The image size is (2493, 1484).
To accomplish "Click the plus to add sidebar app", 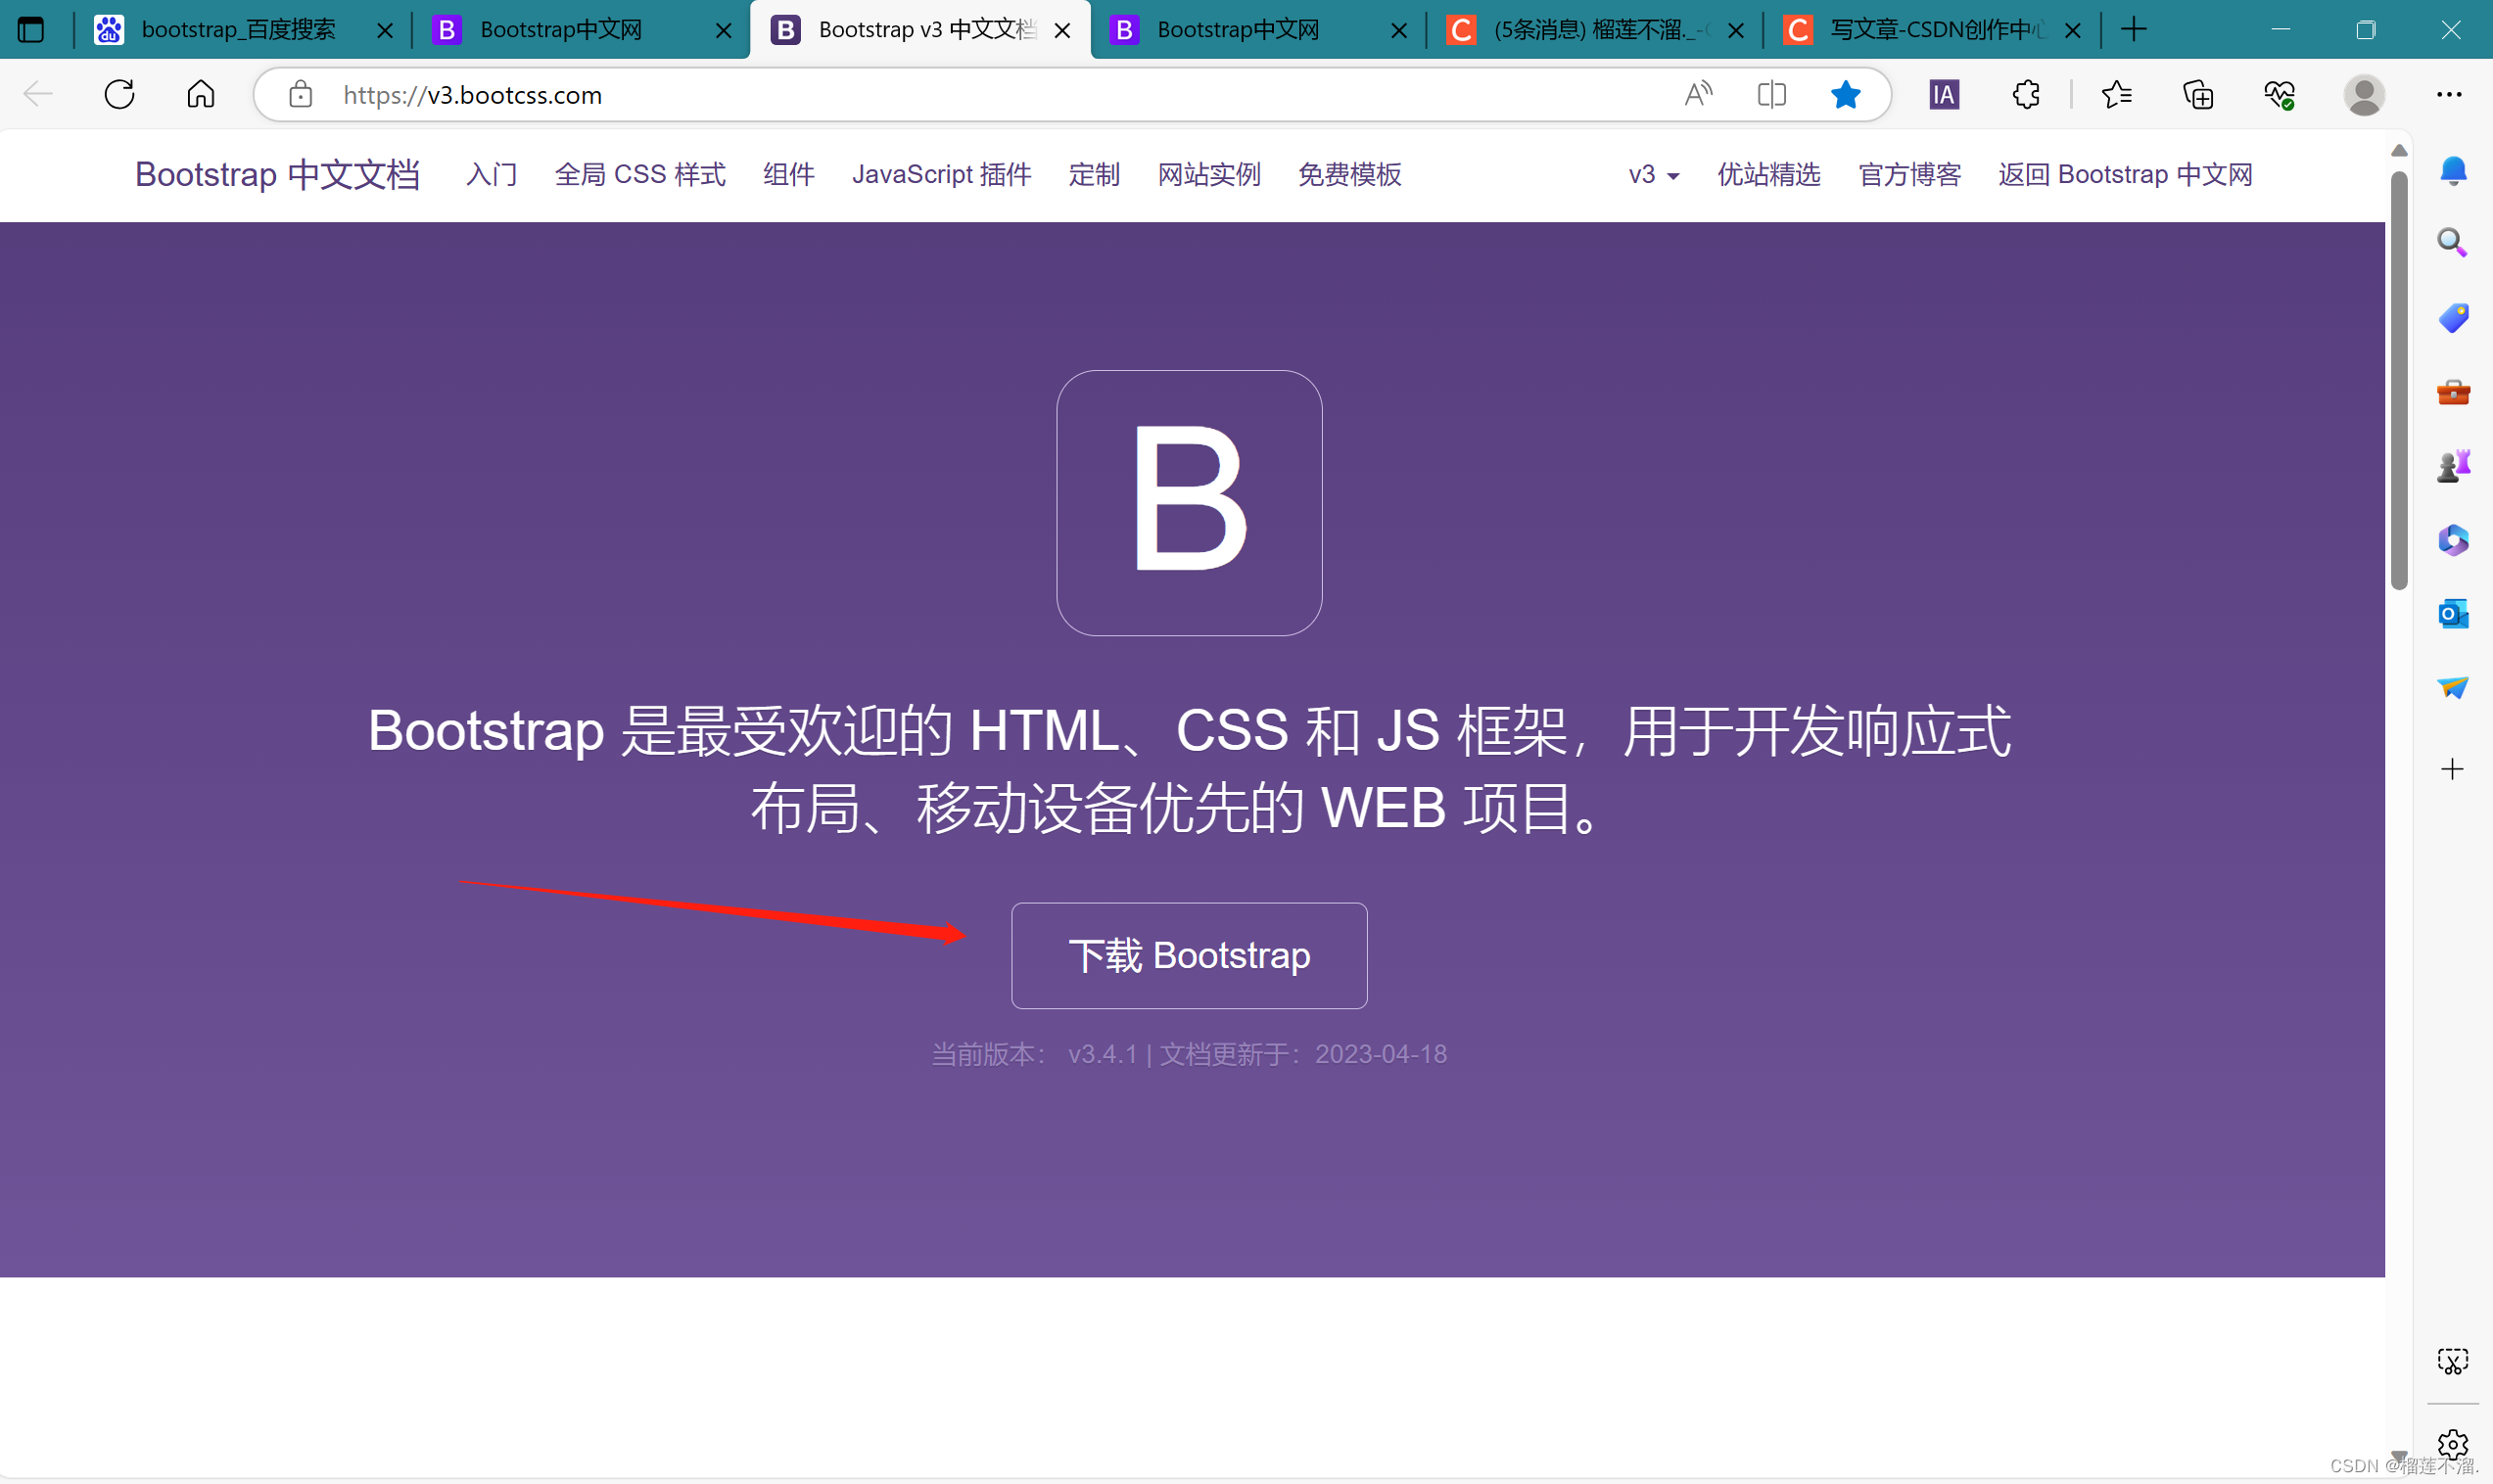I will coord(2451,769).
